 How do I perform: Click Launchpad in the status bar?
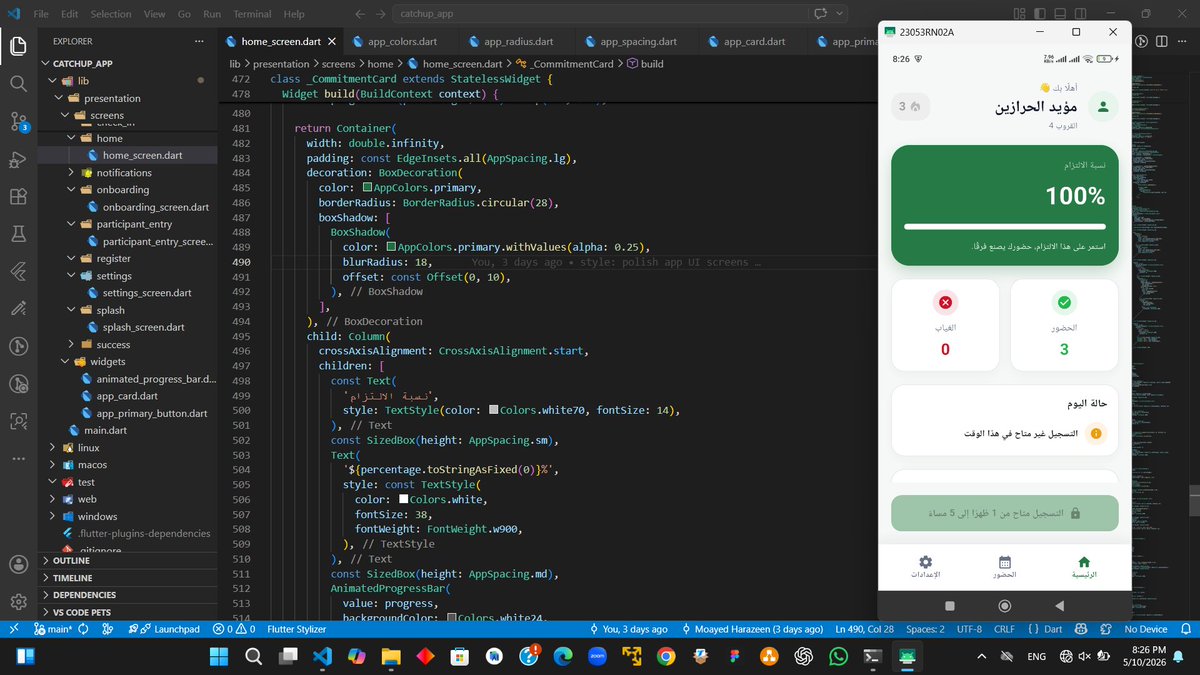(169, 629)
